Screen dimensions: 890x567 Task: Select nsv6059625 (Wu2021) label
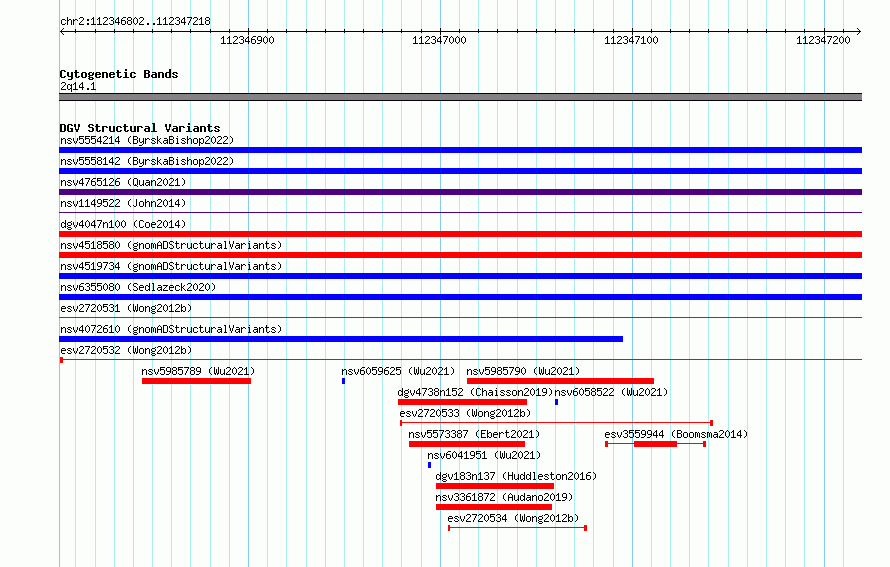[398, 371]
